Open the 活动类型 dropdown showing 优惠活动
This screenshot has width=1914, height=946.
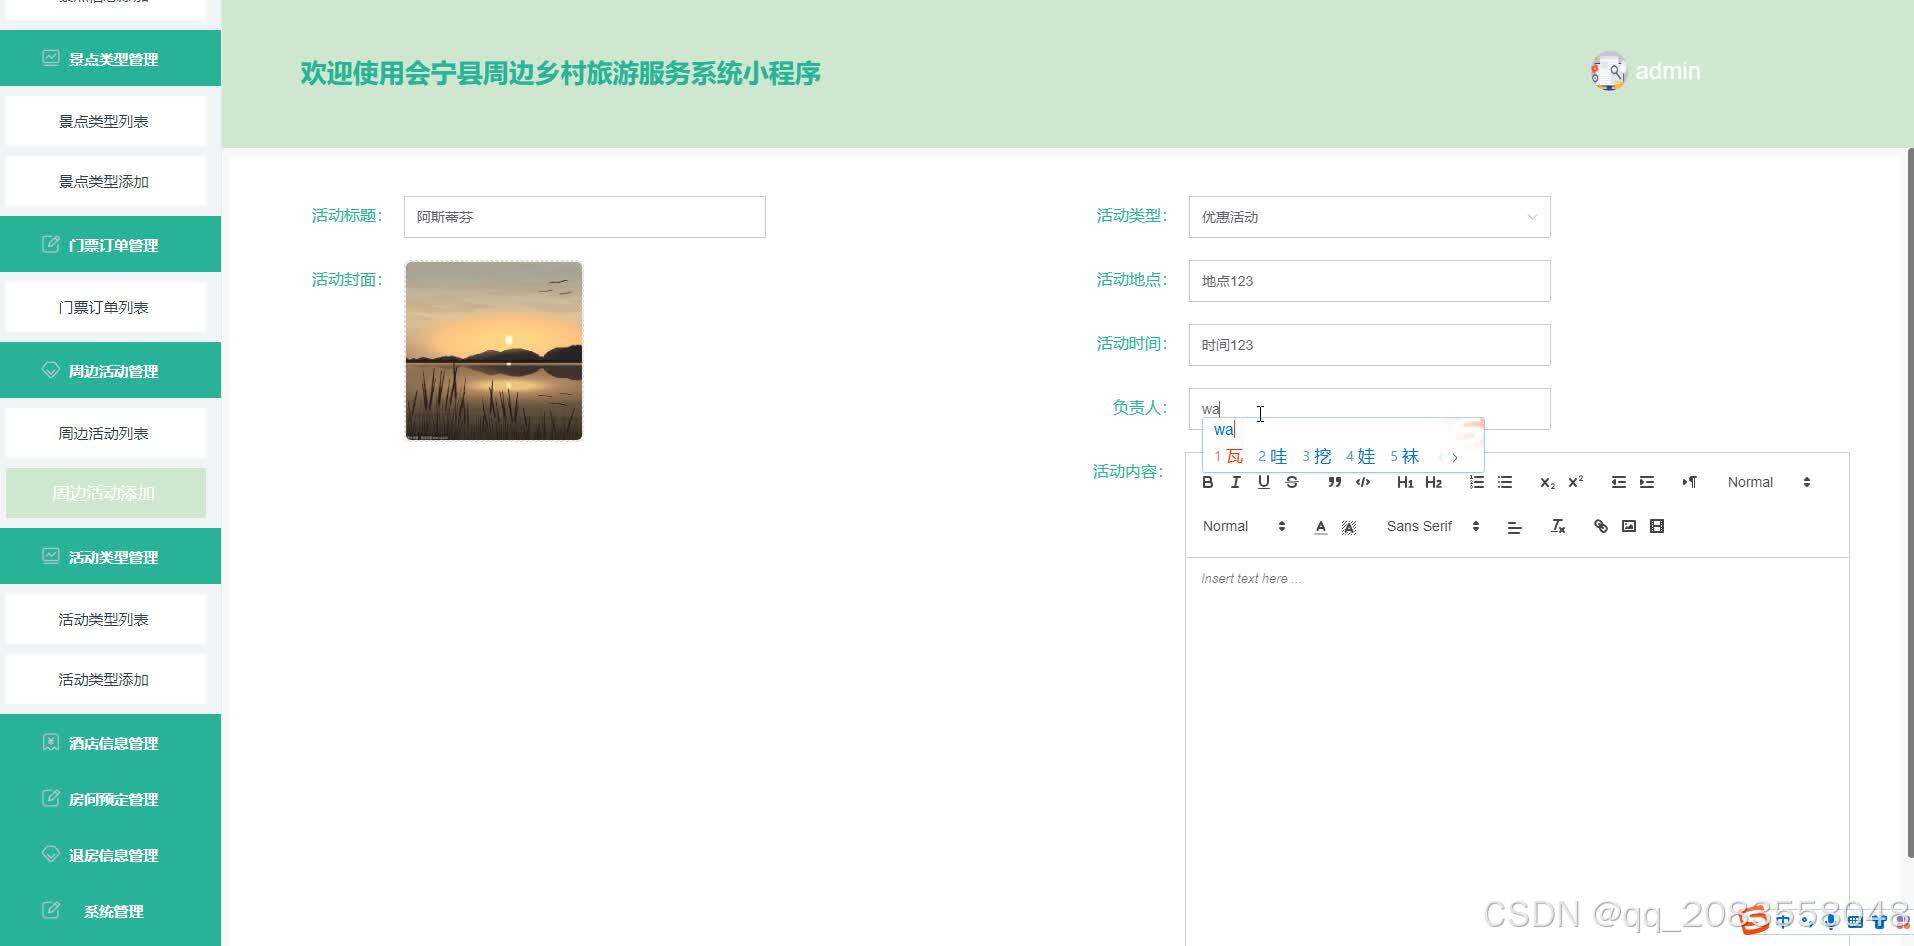click(x=1369, y=217)
